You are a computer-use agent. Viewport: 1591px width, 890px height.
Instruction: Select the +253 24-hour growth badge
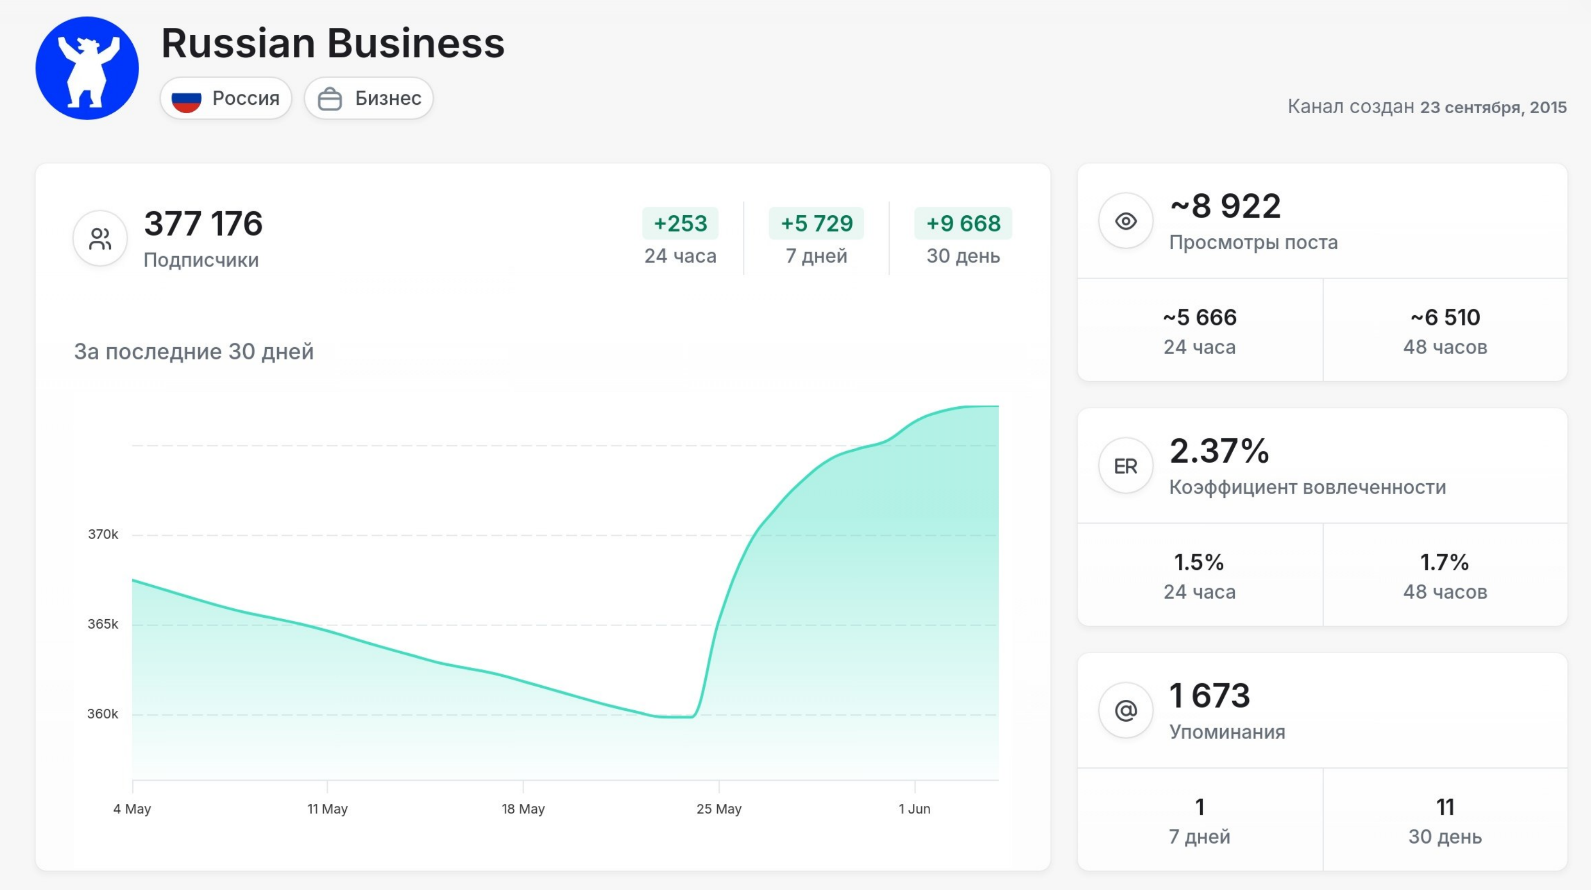pos(680,223)
